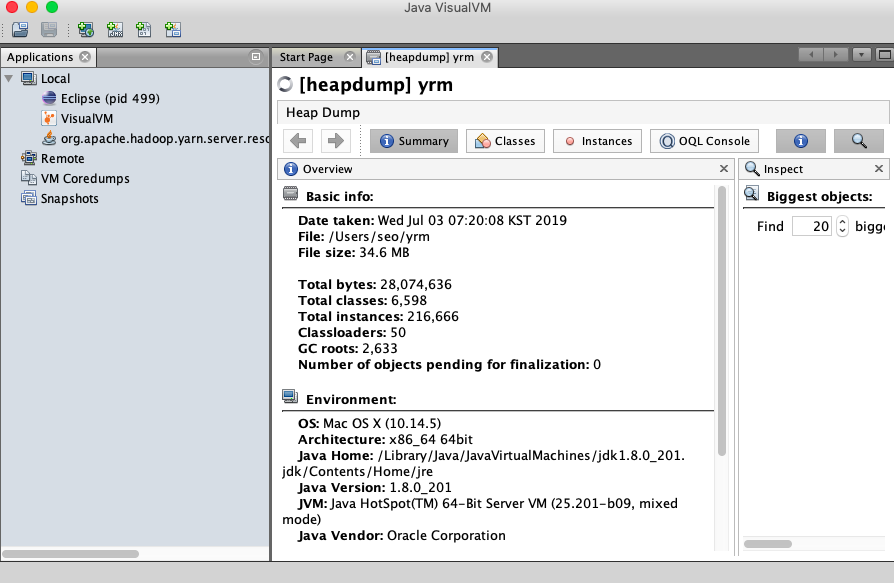Close the Inspect section
The image size is (894, 583).
pos(879,169)
